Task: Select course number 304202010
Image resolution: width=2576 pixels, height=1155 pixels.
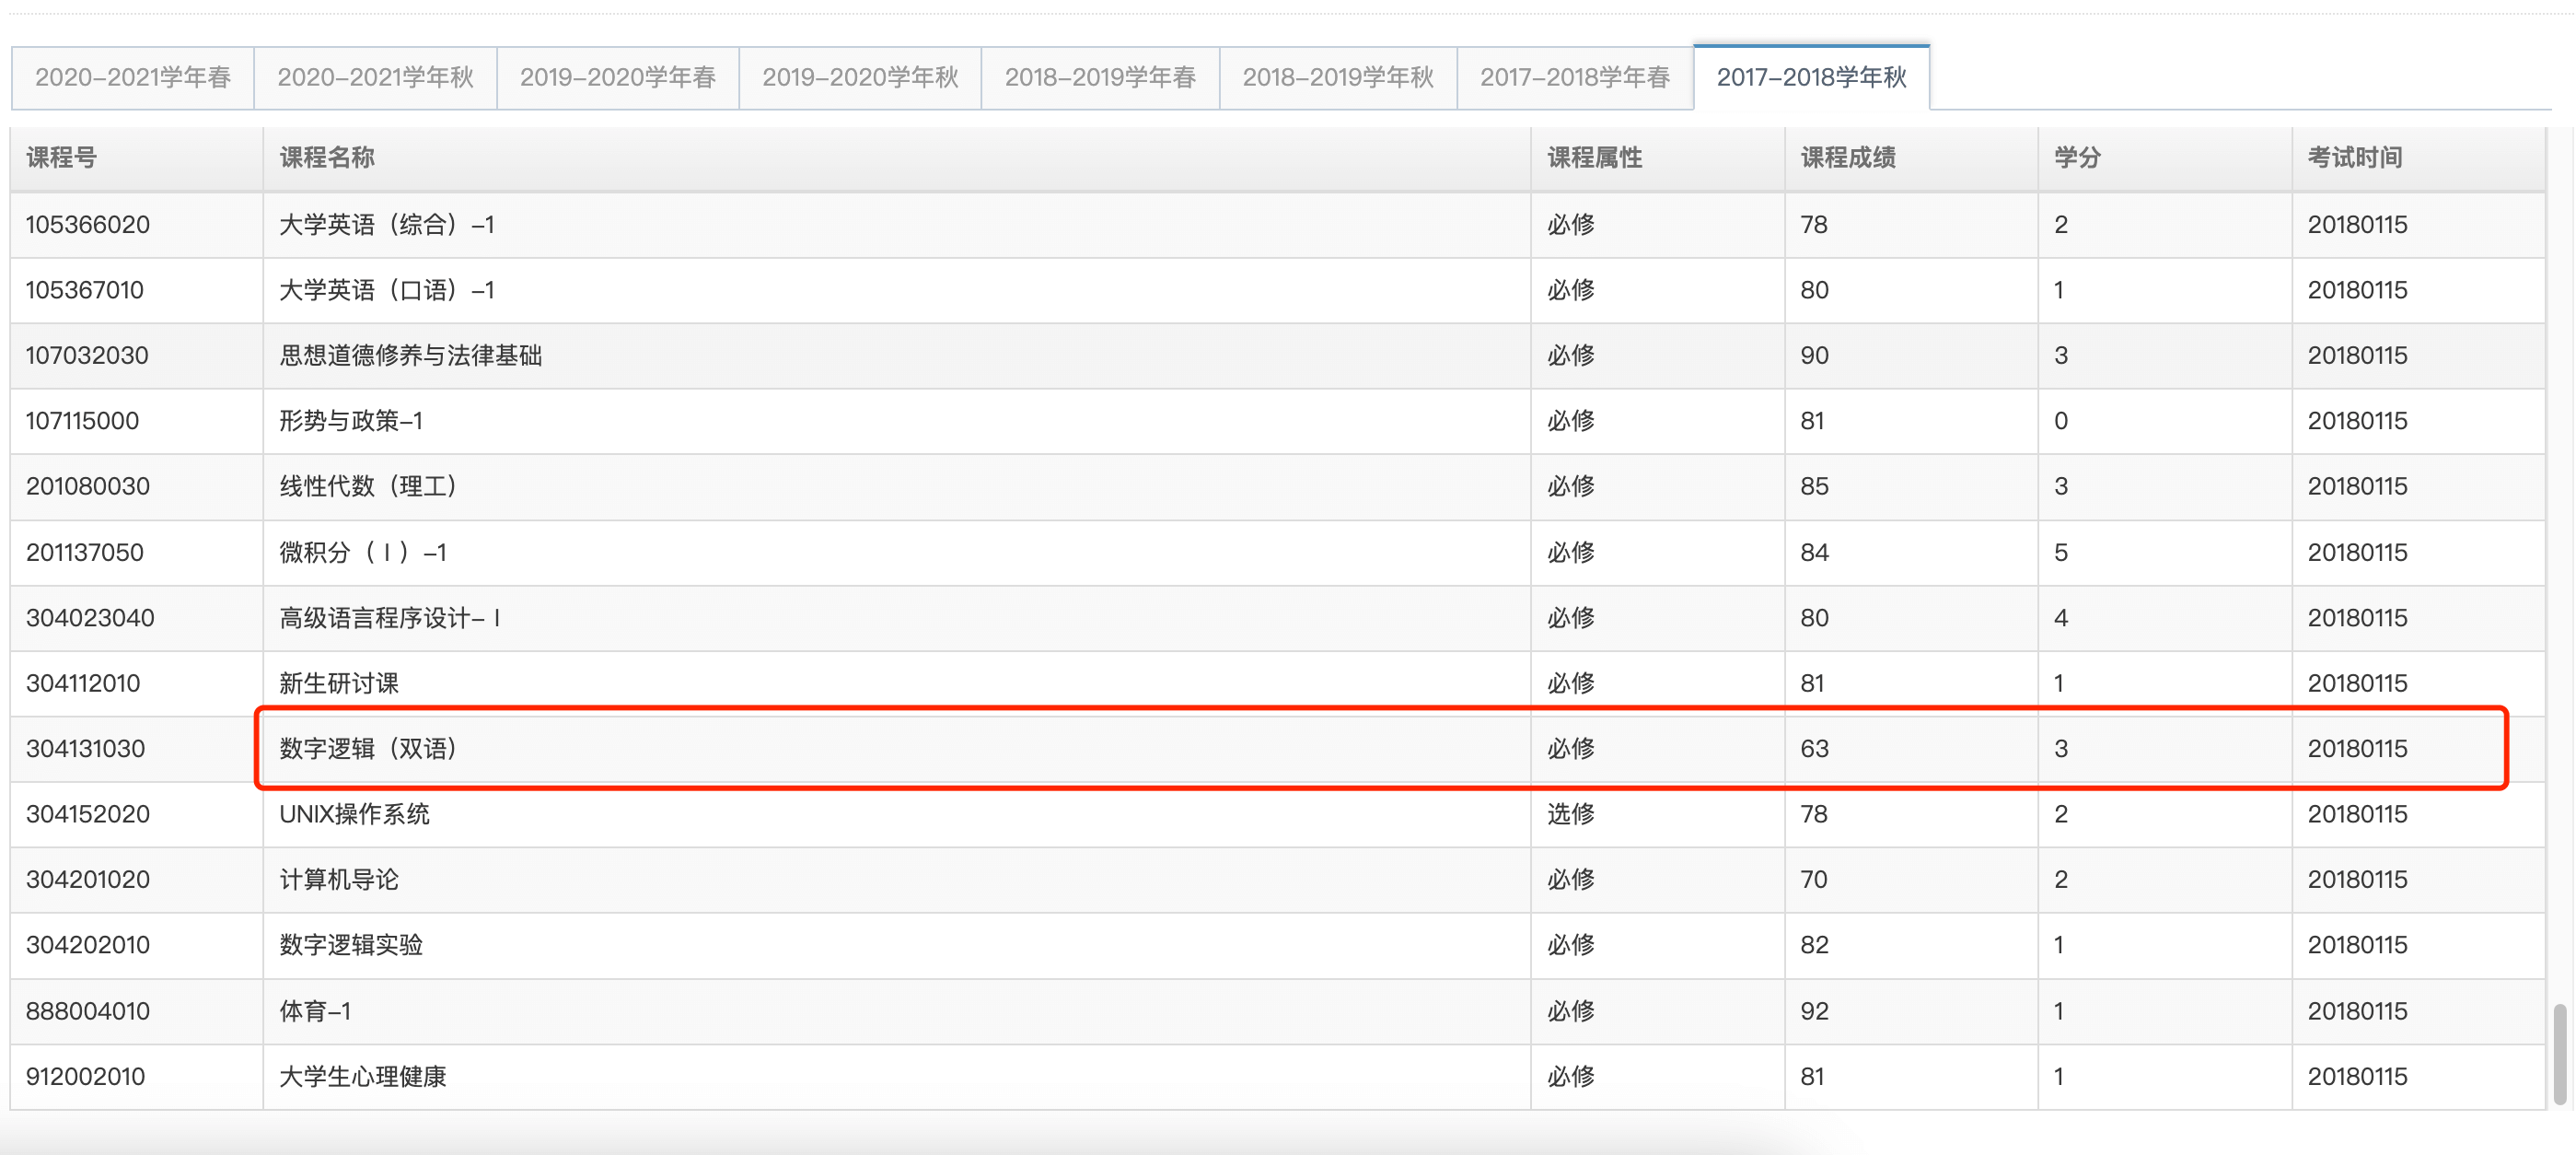Action: 88,945
